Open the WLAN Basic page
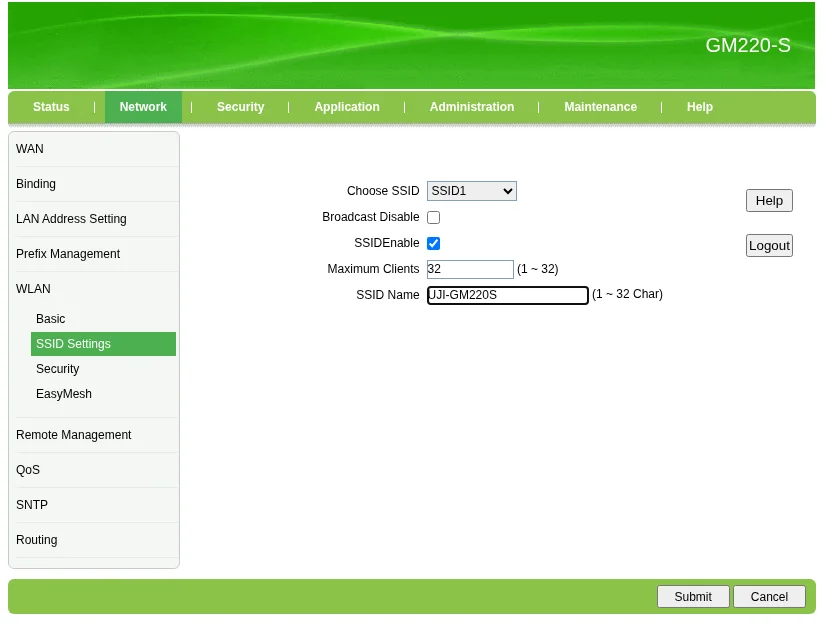 50,319
